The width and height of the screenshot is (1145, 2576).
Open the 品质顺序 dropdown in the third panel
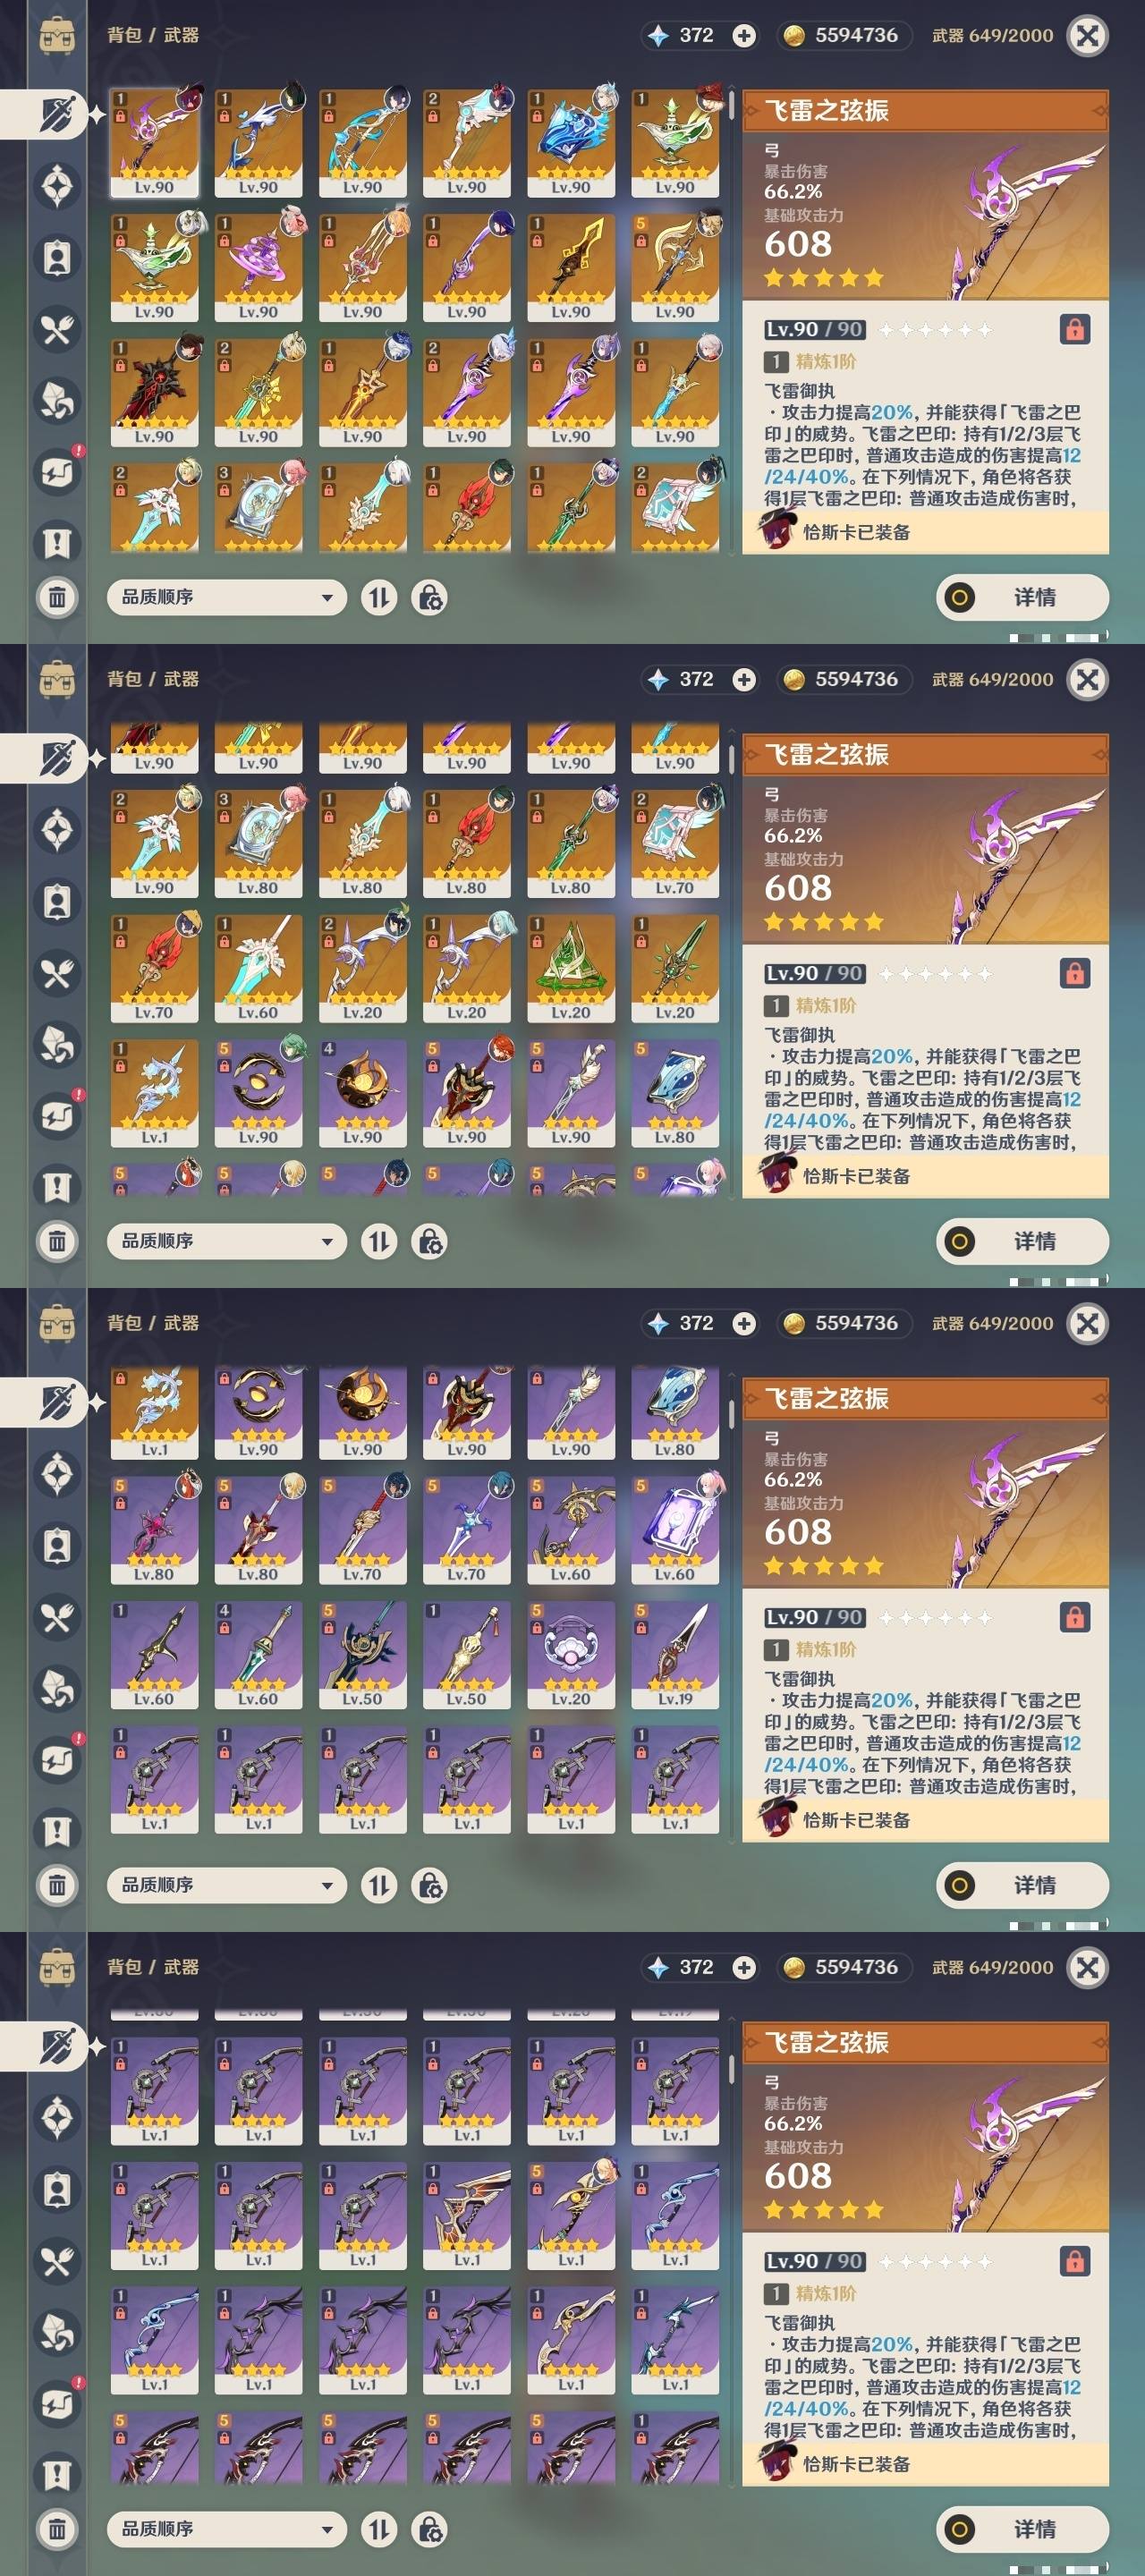tap(227, 1886)
